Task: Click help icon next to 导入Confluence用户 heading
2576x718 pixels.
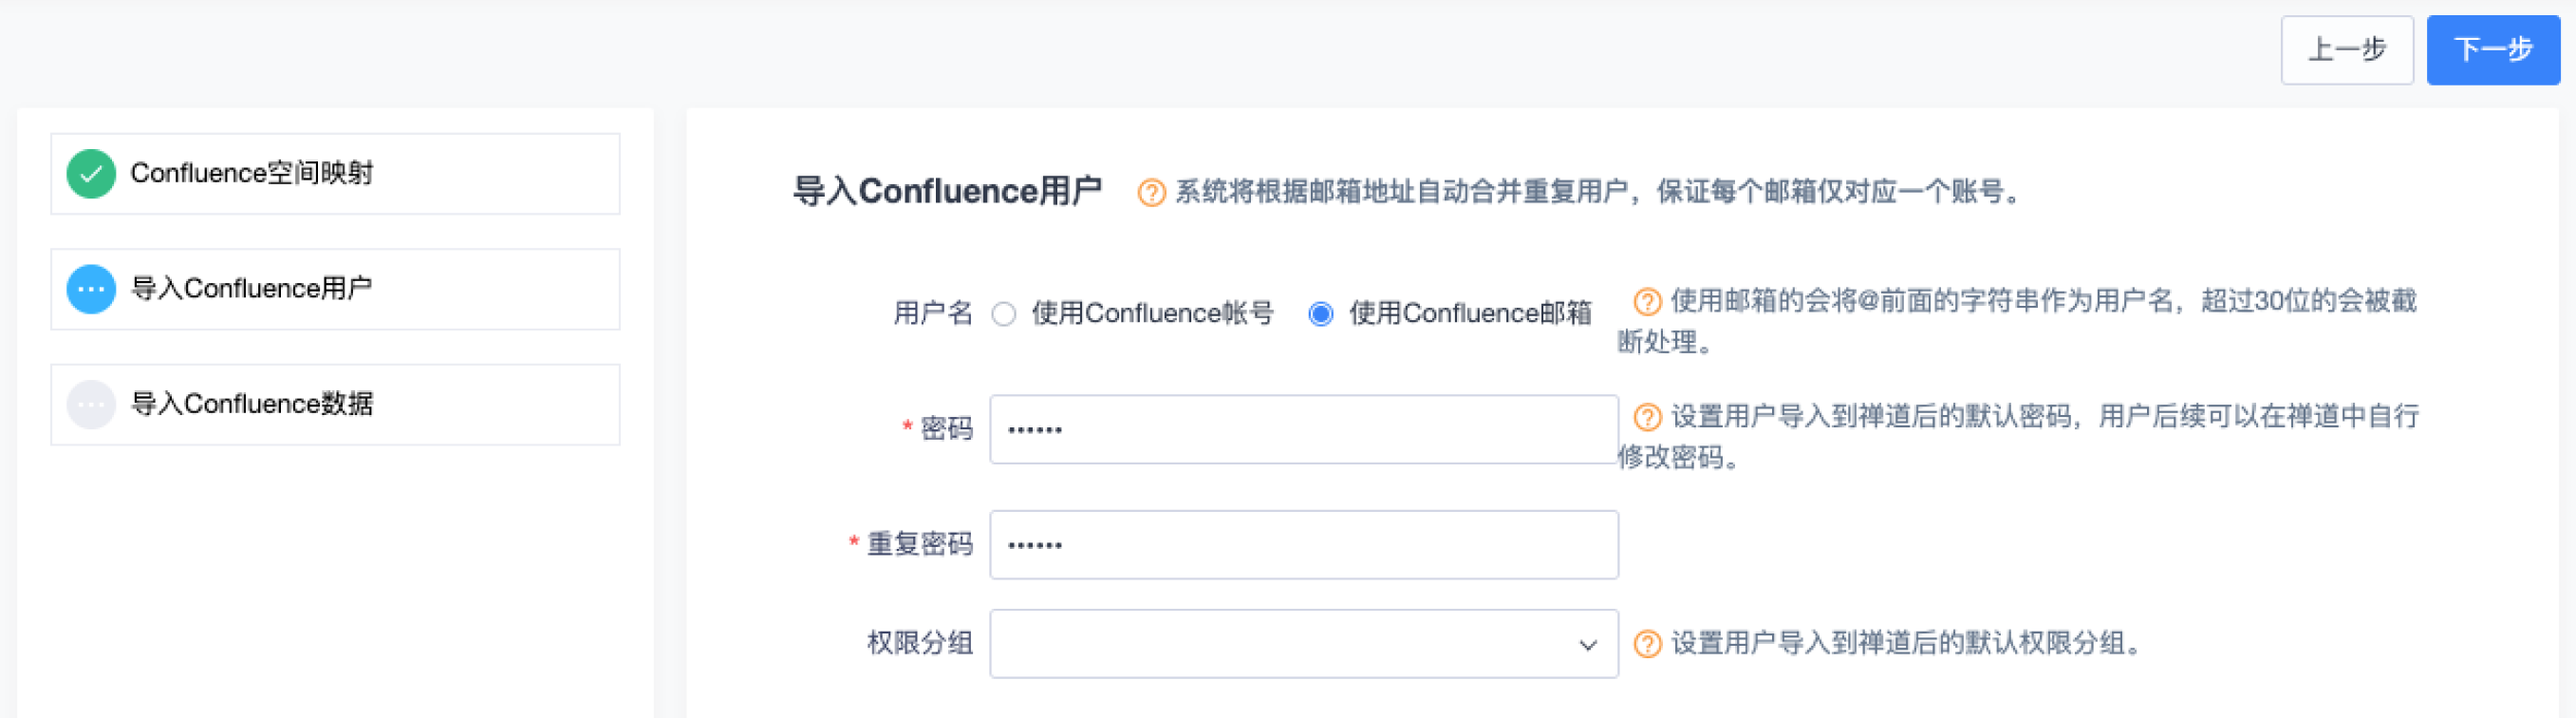Action: point(1151,192)
